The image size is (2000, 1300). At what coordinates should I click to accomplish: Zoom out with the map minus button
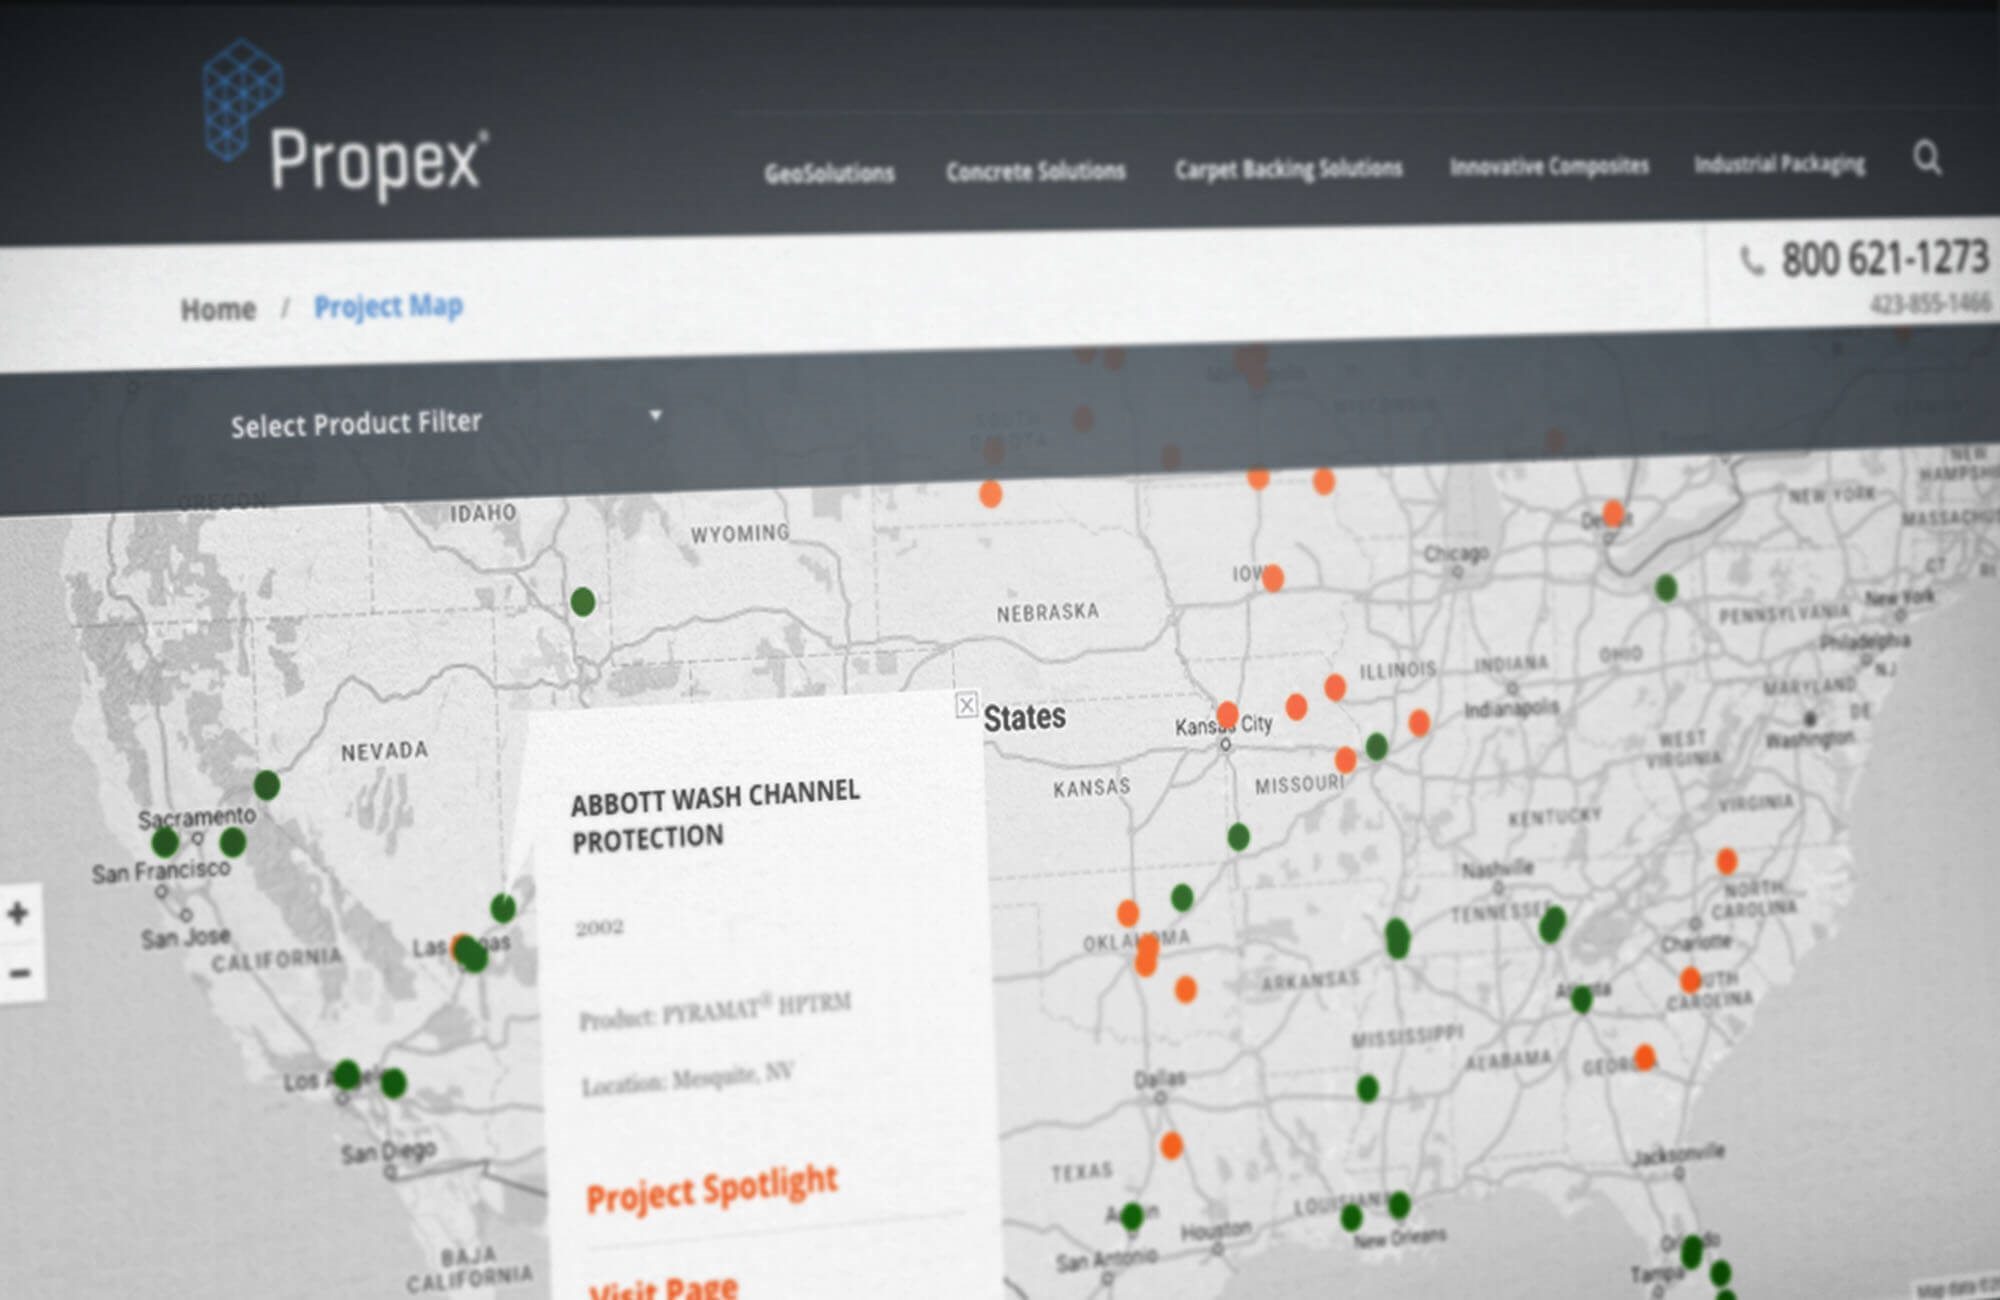tap(19, 972)
